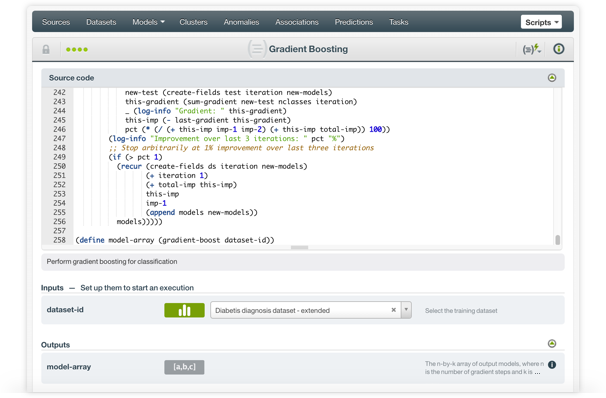Click the info icon in title bar
This screenshot has height=398, width=606.
click(558, 49)
